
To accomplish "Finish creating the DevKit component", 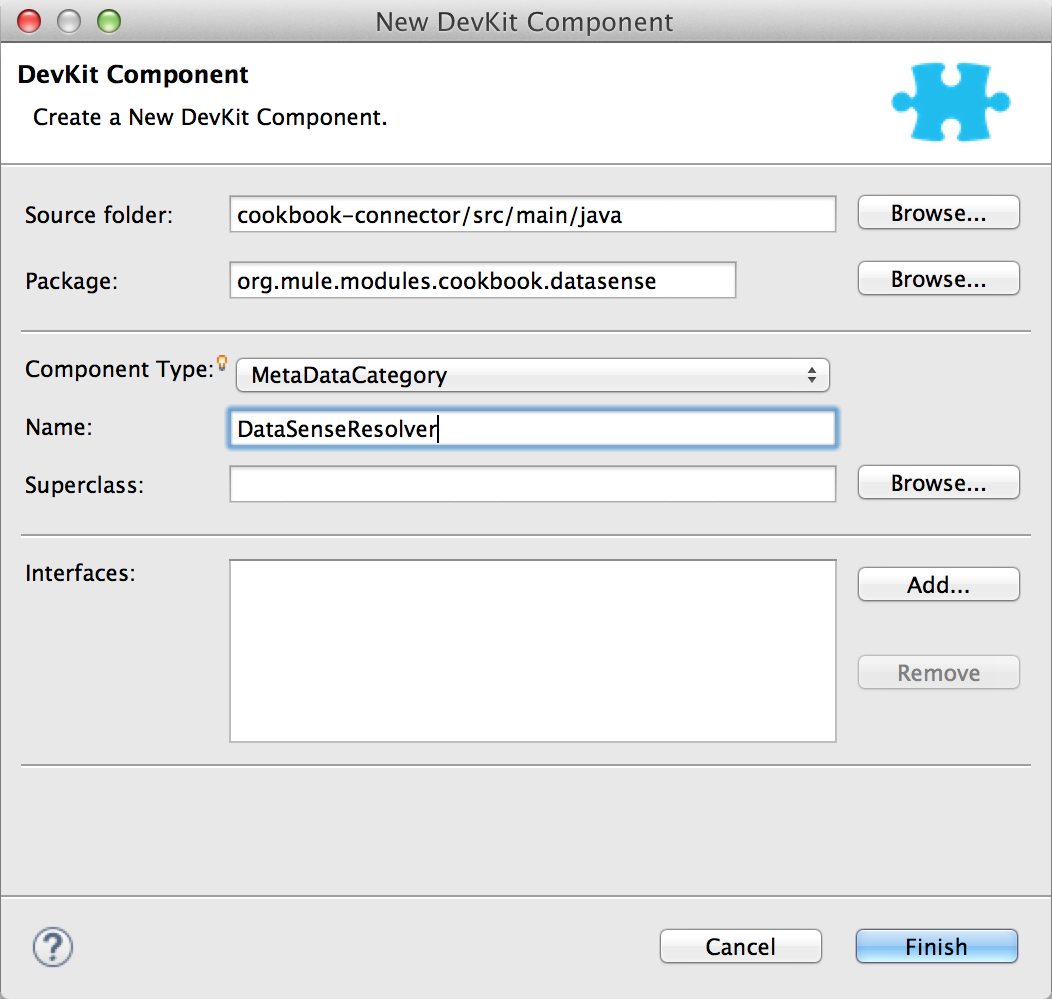I will point(935,946).
